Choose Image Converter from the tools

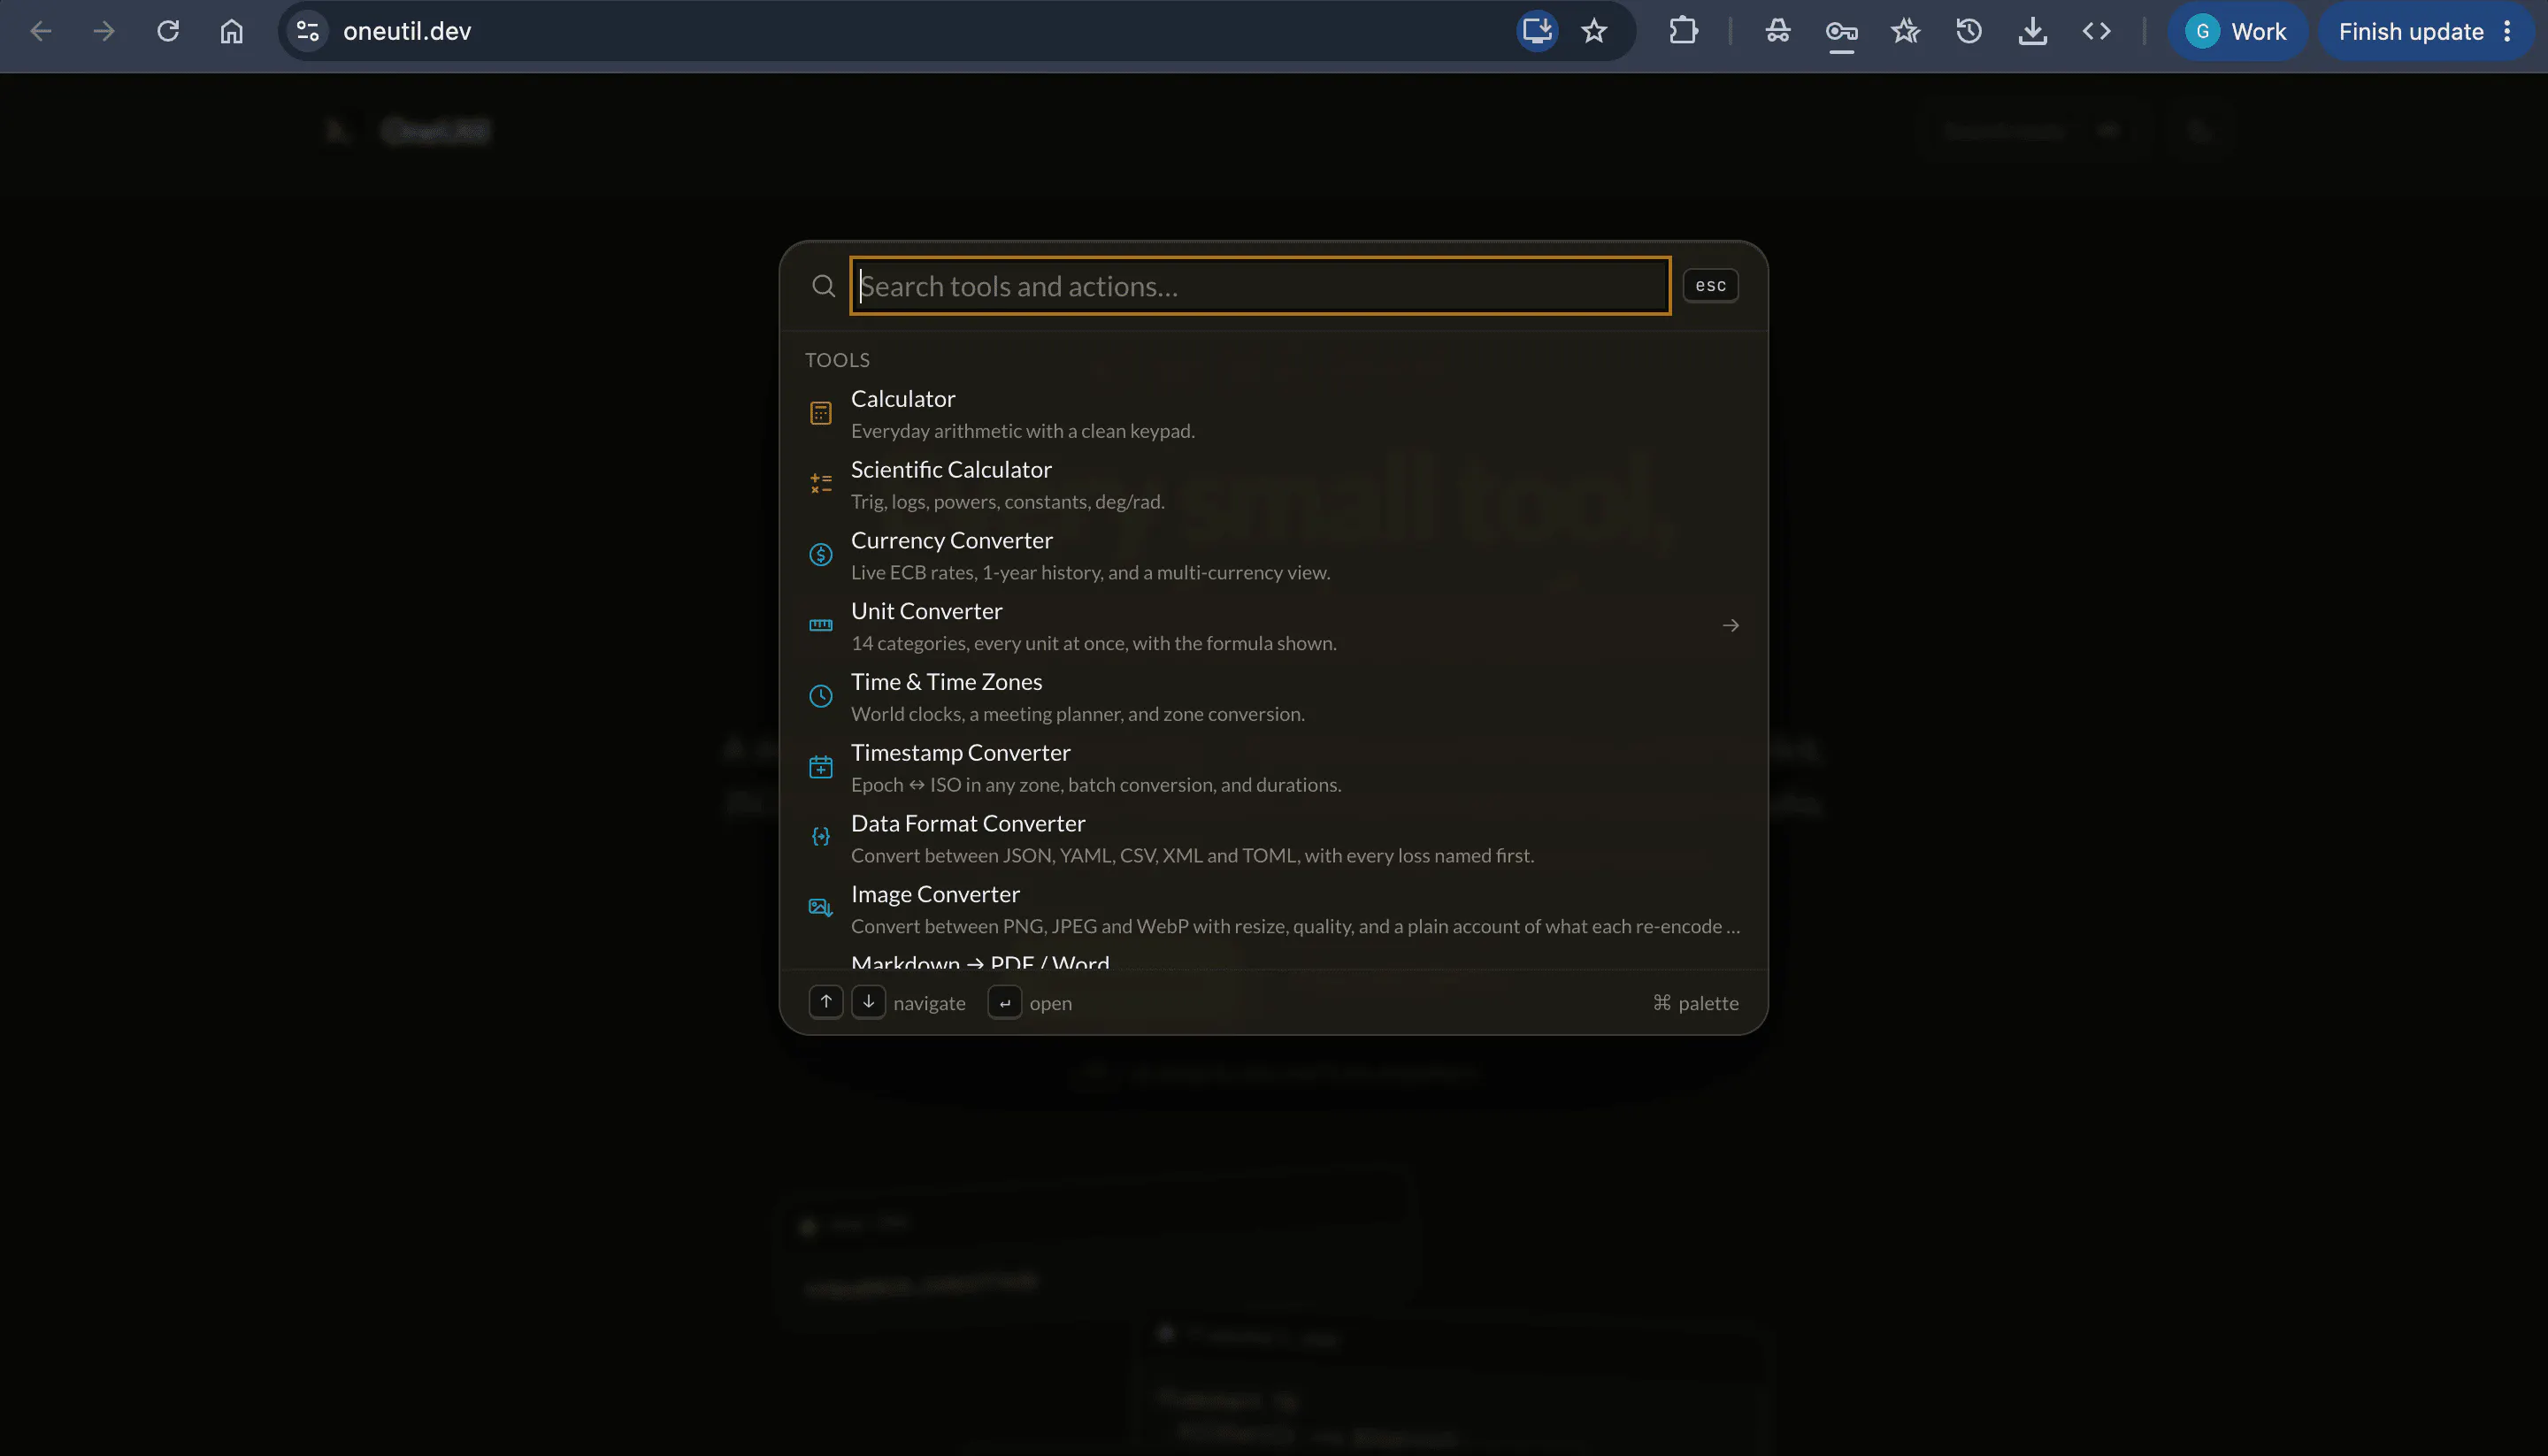1273,908
